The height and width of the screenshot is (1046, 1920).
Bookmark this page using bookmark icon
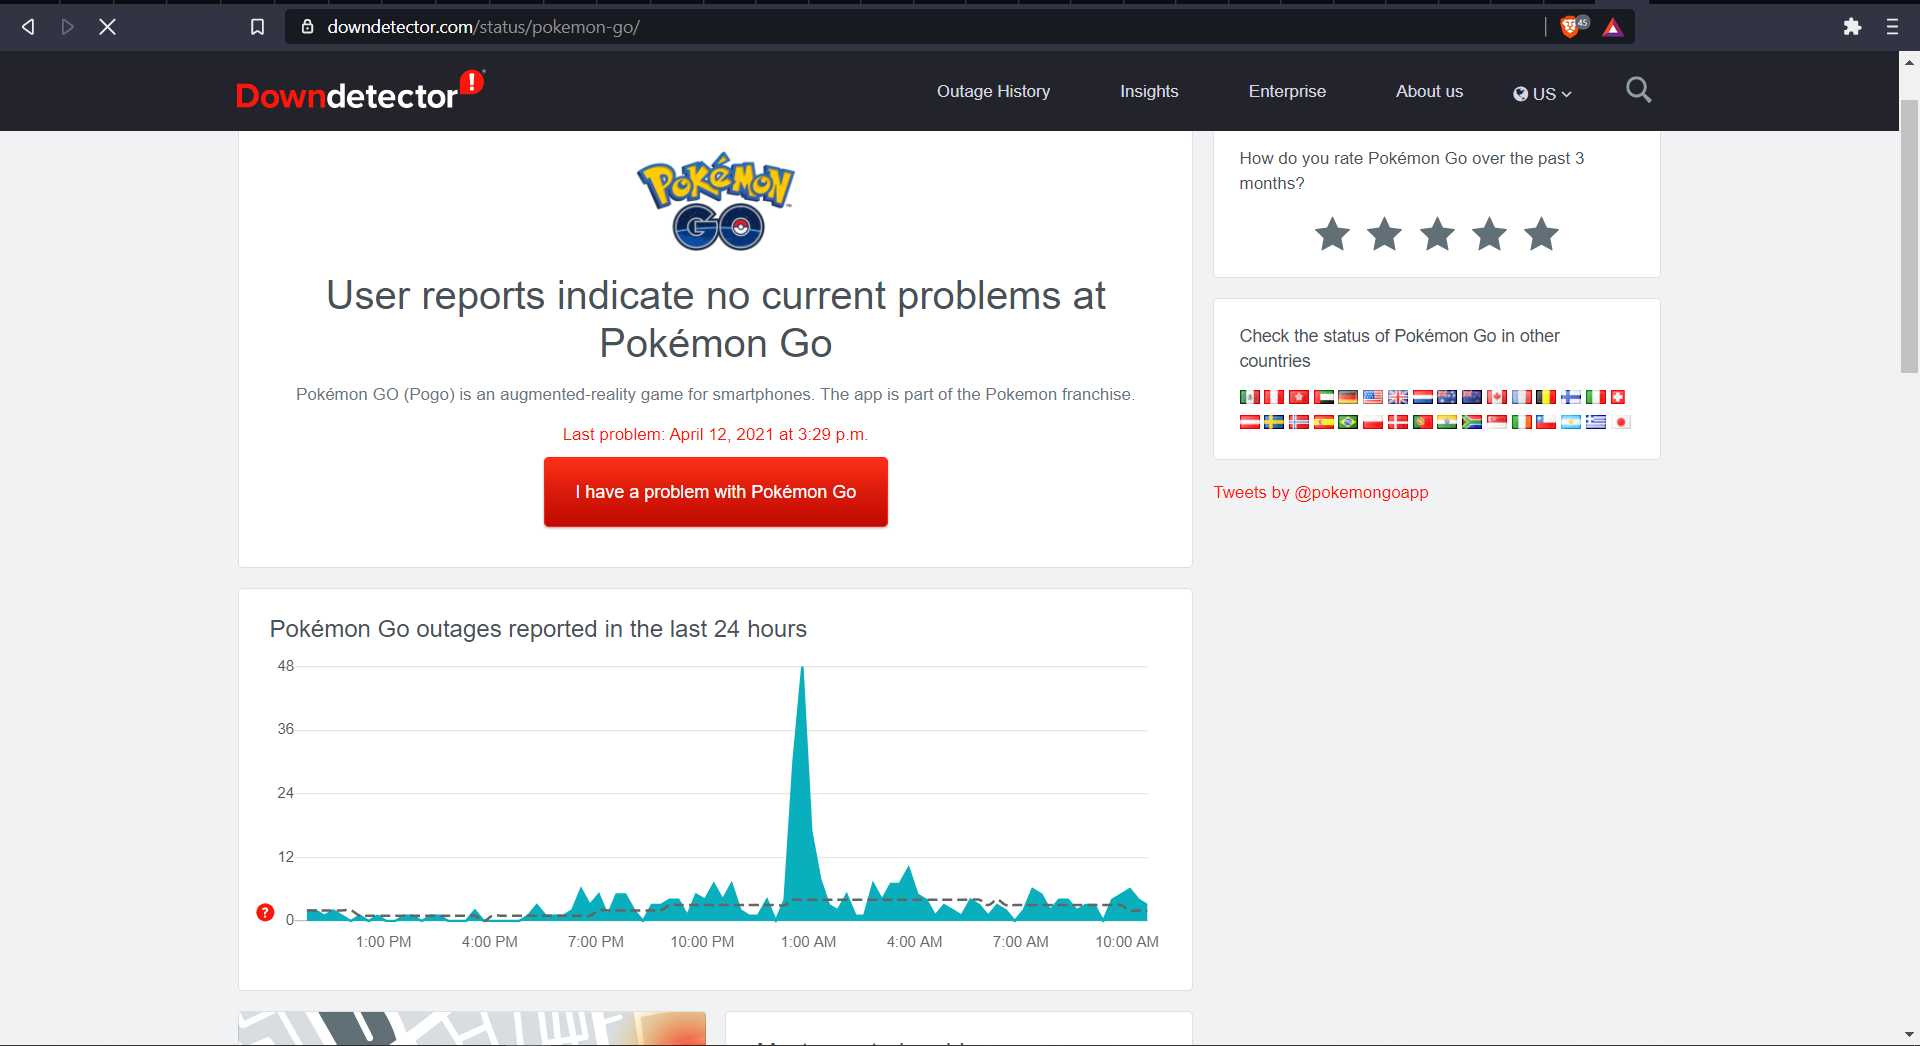coord(257,27)
